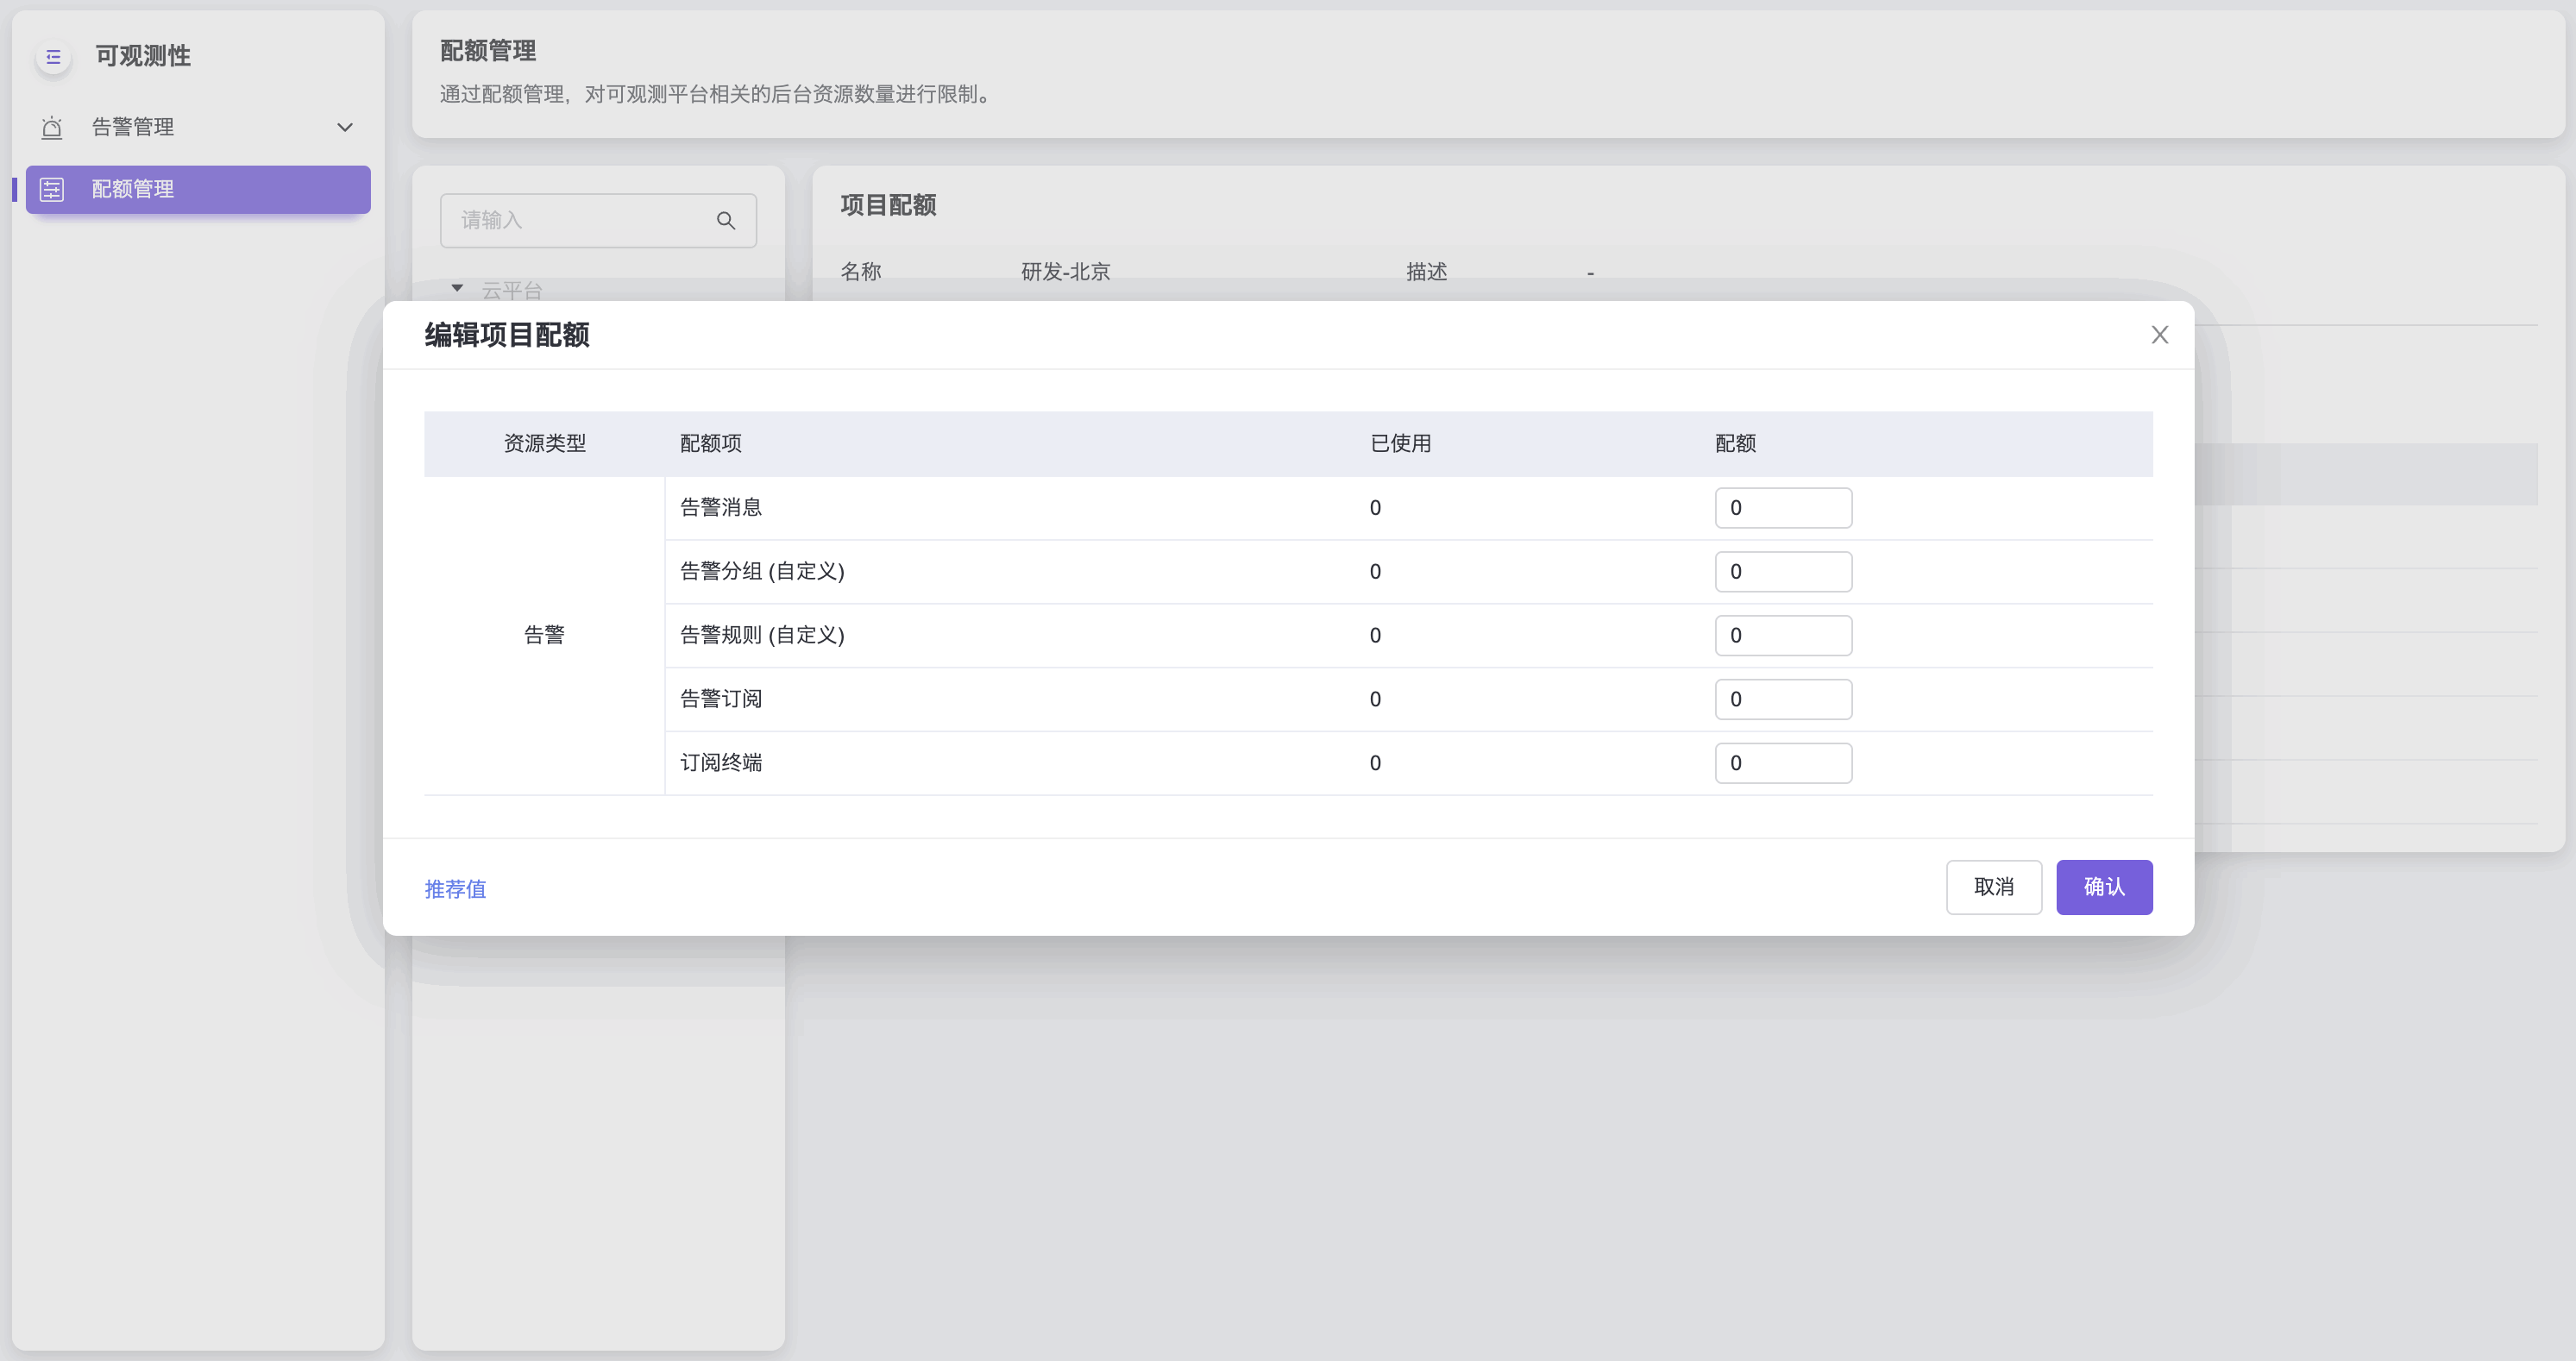Close the 编辑项目配额 dialog
The width and height of the screenshot is (2576, 1361).
pyautogui.click(x=2159, y=335)
